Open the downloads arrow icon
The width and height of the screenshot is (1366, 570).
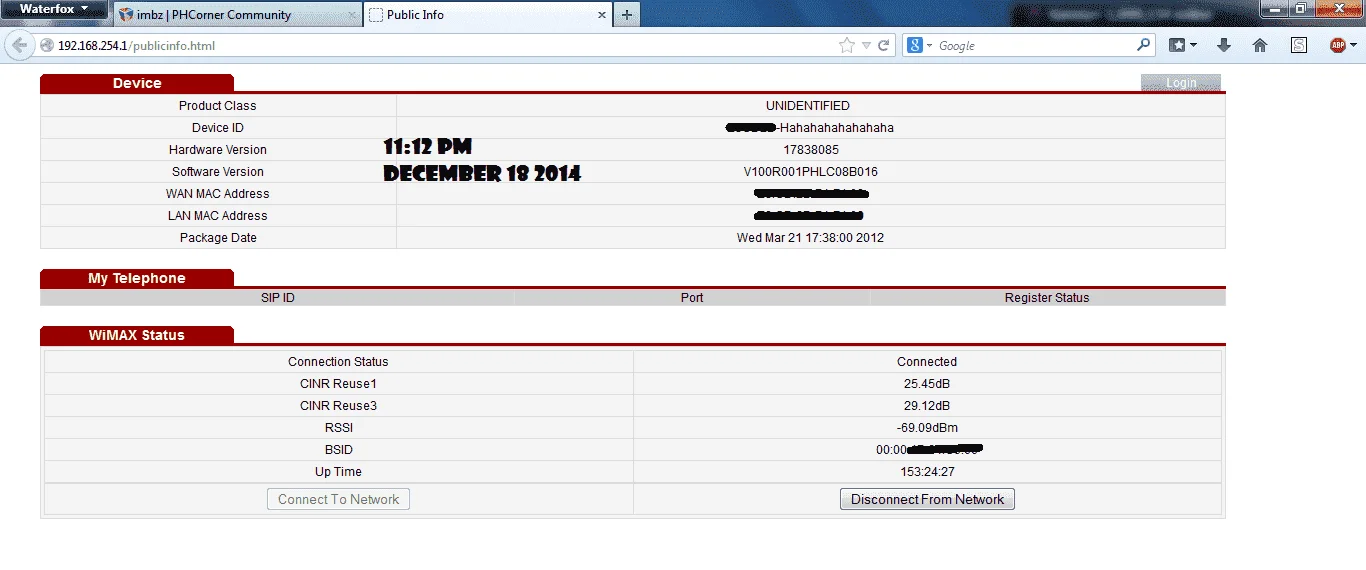[1223, 45]
